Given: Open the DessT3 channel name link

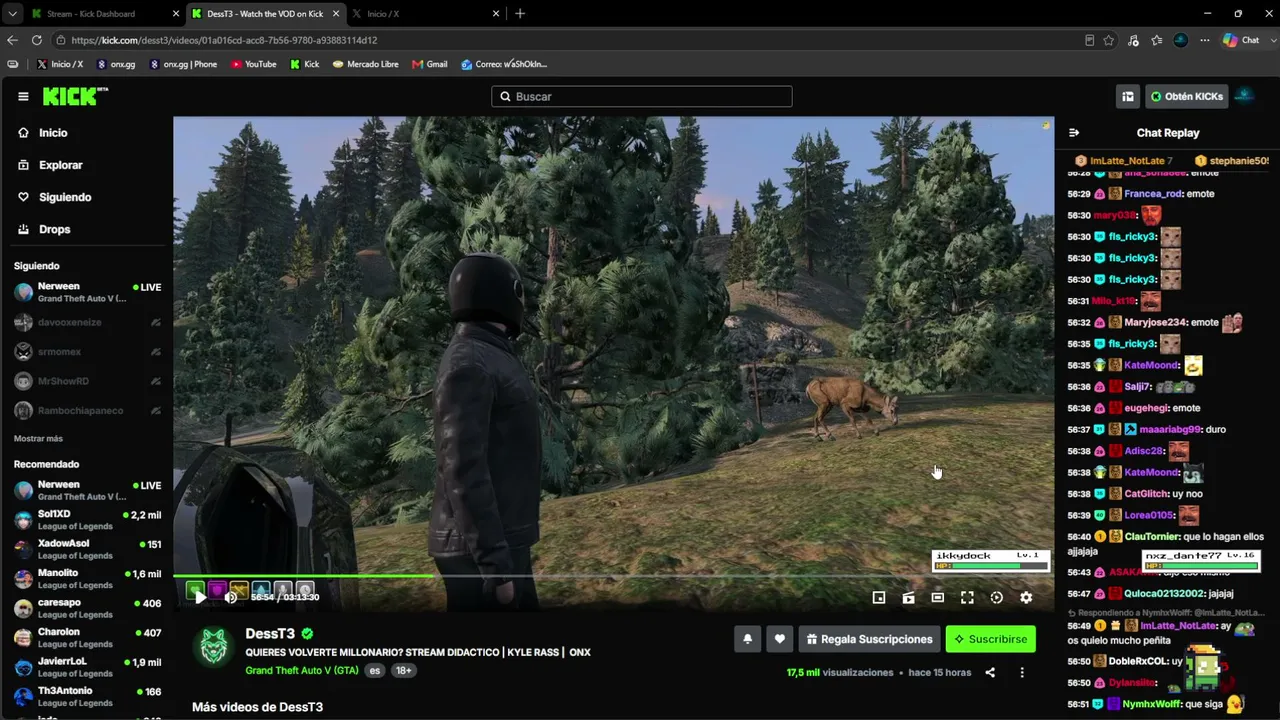Looking at the screenshot, I should coord(270,634).
